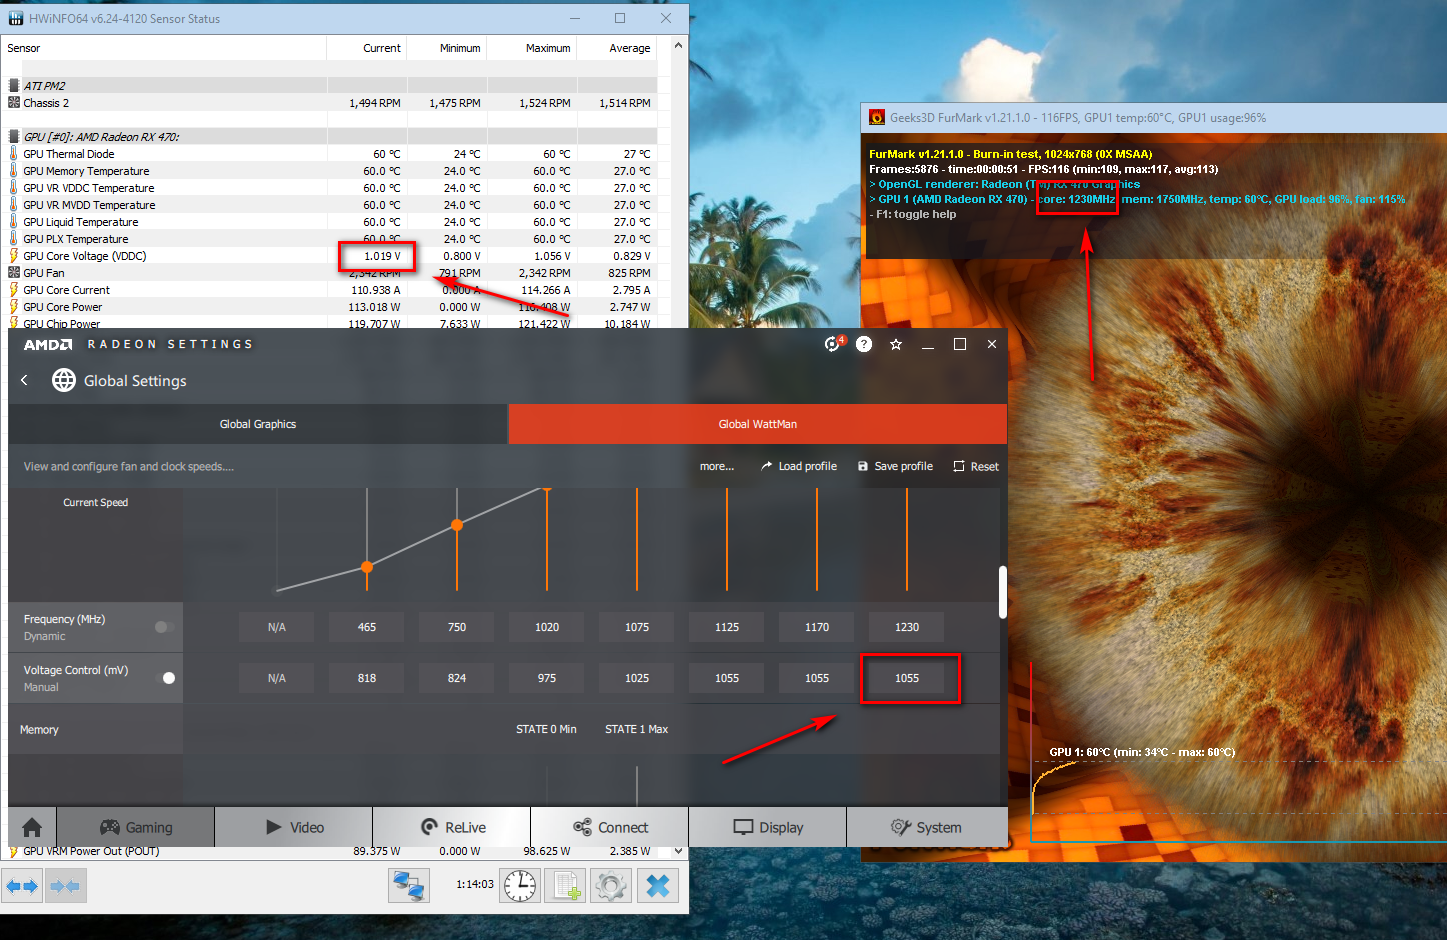Go back using Radeon Settings back arrow
The width and height of the screenshot is (1447, 940).
click(25, 380)
